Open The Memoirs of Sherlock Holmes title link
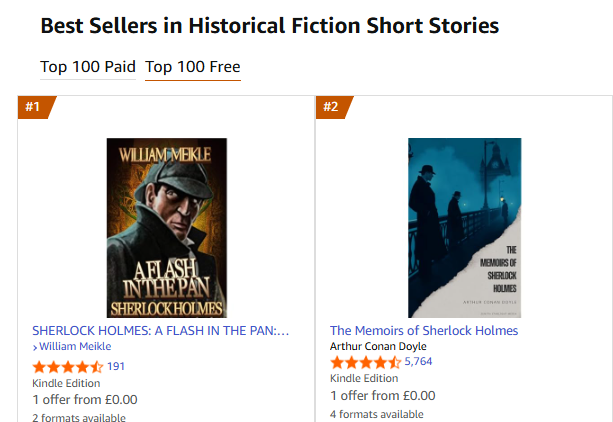 [424, 331]
